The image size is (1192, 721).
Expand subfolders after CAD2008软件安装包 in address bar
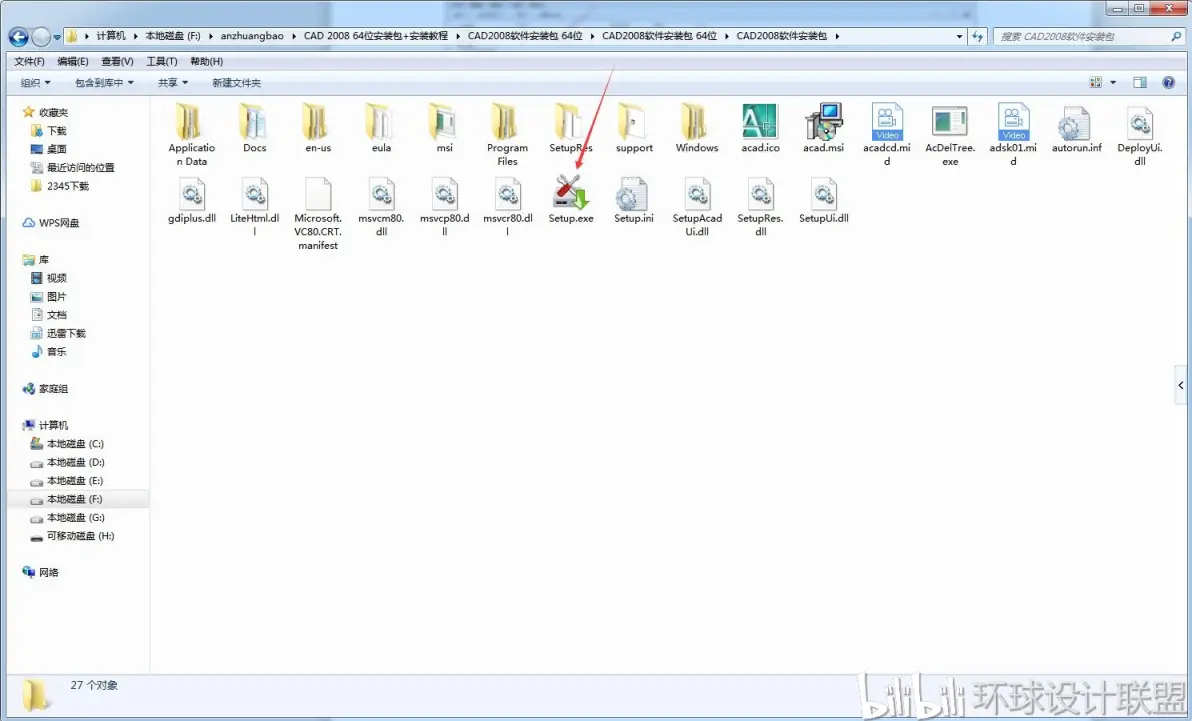(837, 36)
